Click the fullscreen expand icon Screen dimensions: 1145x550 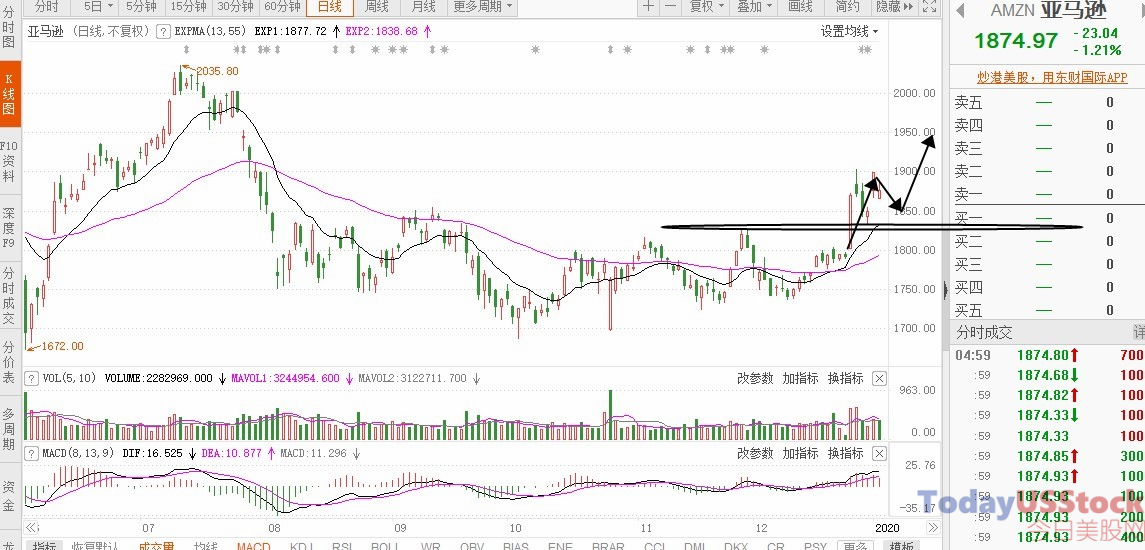(x=929, y=7)
